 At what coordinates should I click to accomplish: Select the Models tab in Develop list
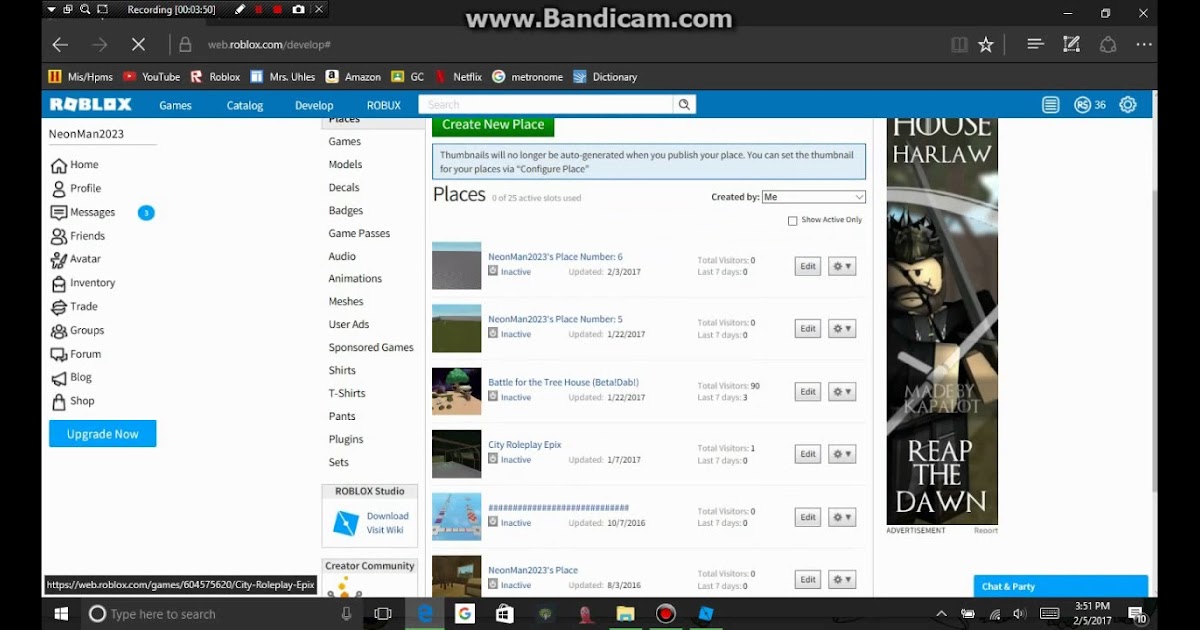click(346, 164)
